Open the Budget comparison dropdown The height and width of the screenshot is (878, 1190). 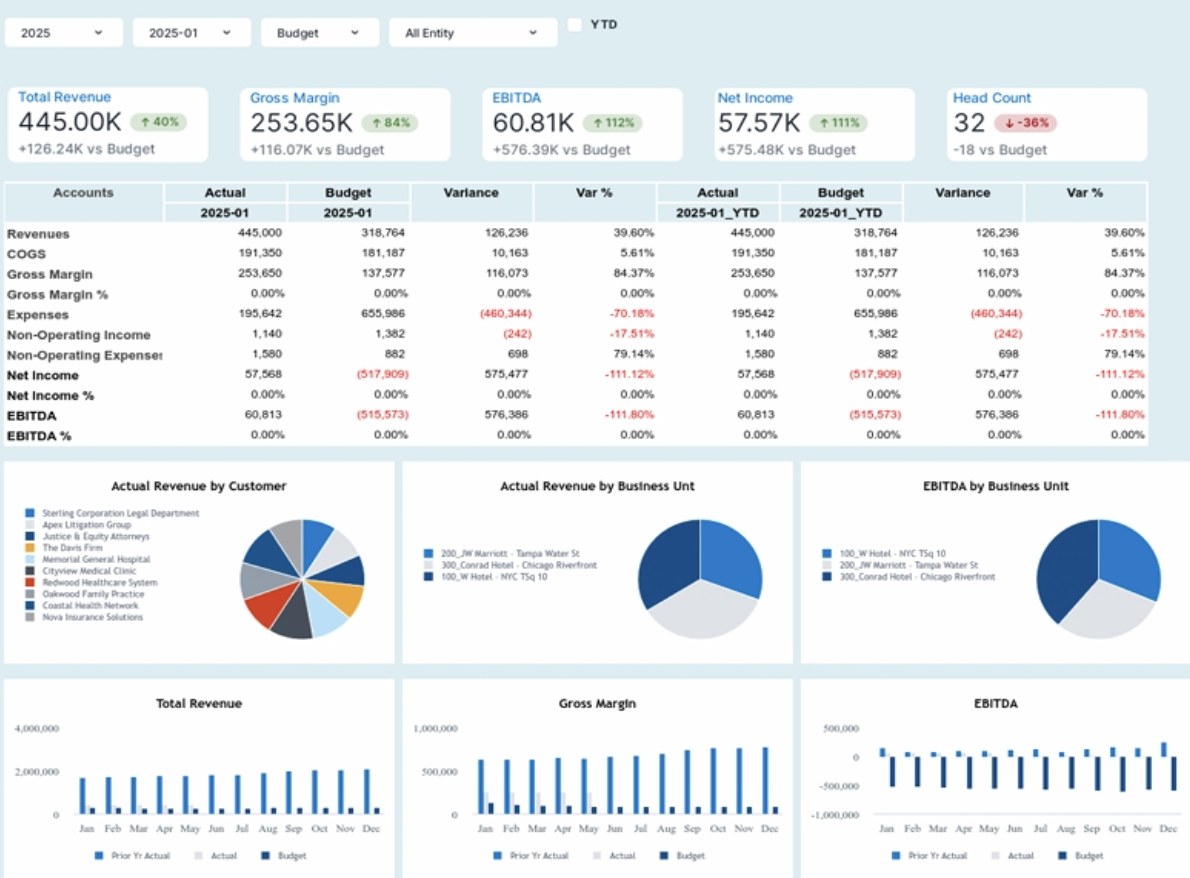pos(319,33)
